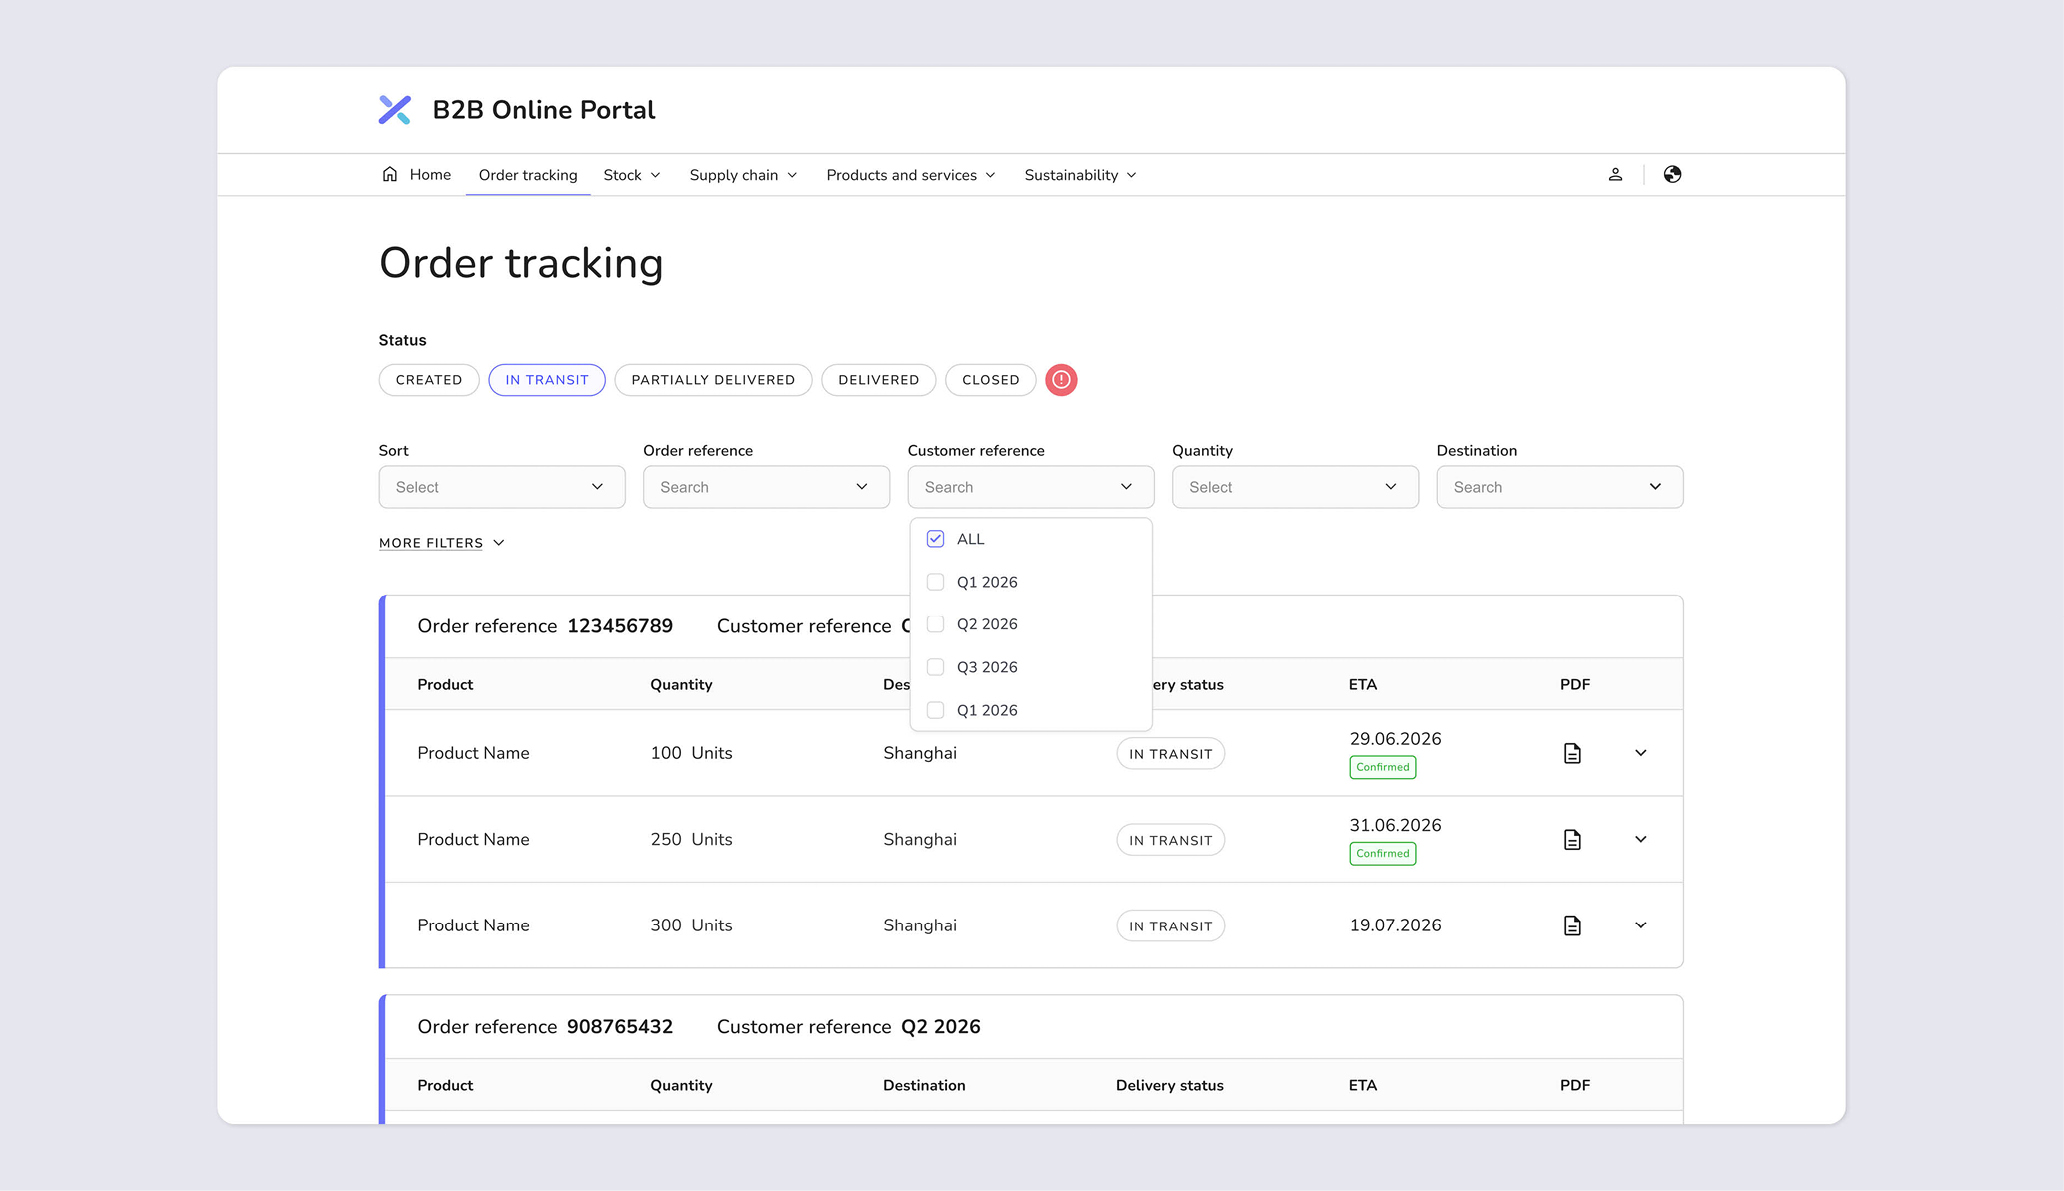
Task: Select the DELIVERED status filter
Action: point(878,380)
